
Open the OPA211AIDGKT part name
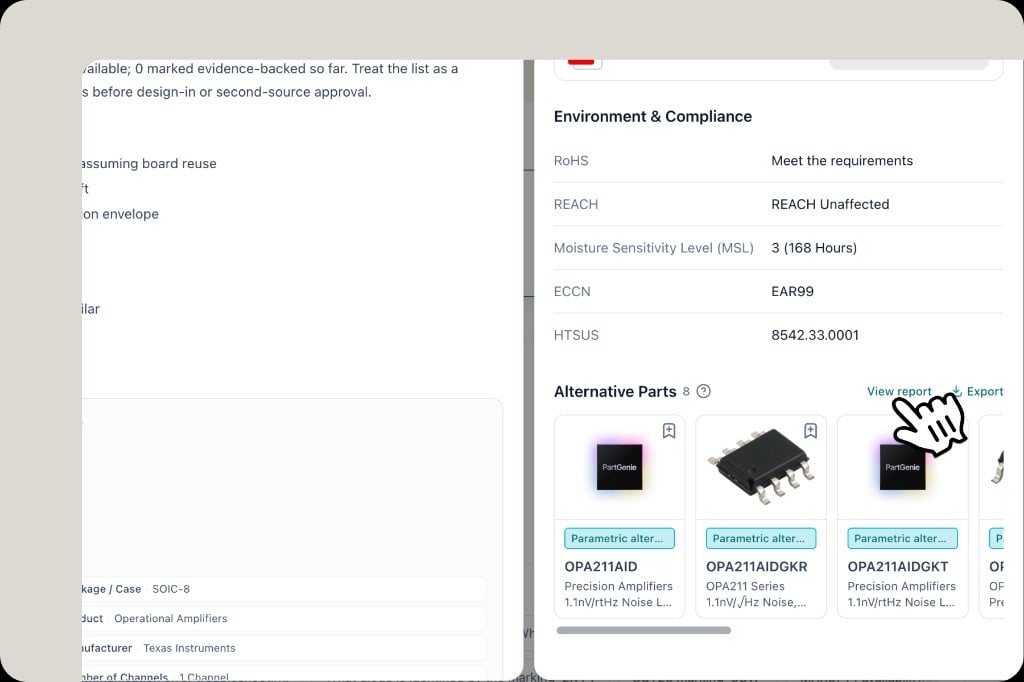pos(897,566)
